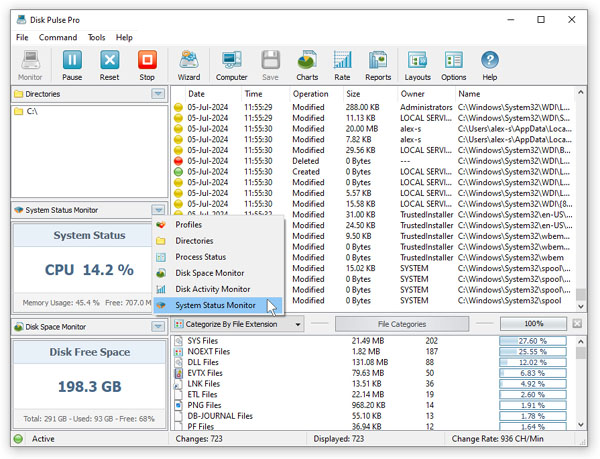Click the green Active status icon

point(18,439)
